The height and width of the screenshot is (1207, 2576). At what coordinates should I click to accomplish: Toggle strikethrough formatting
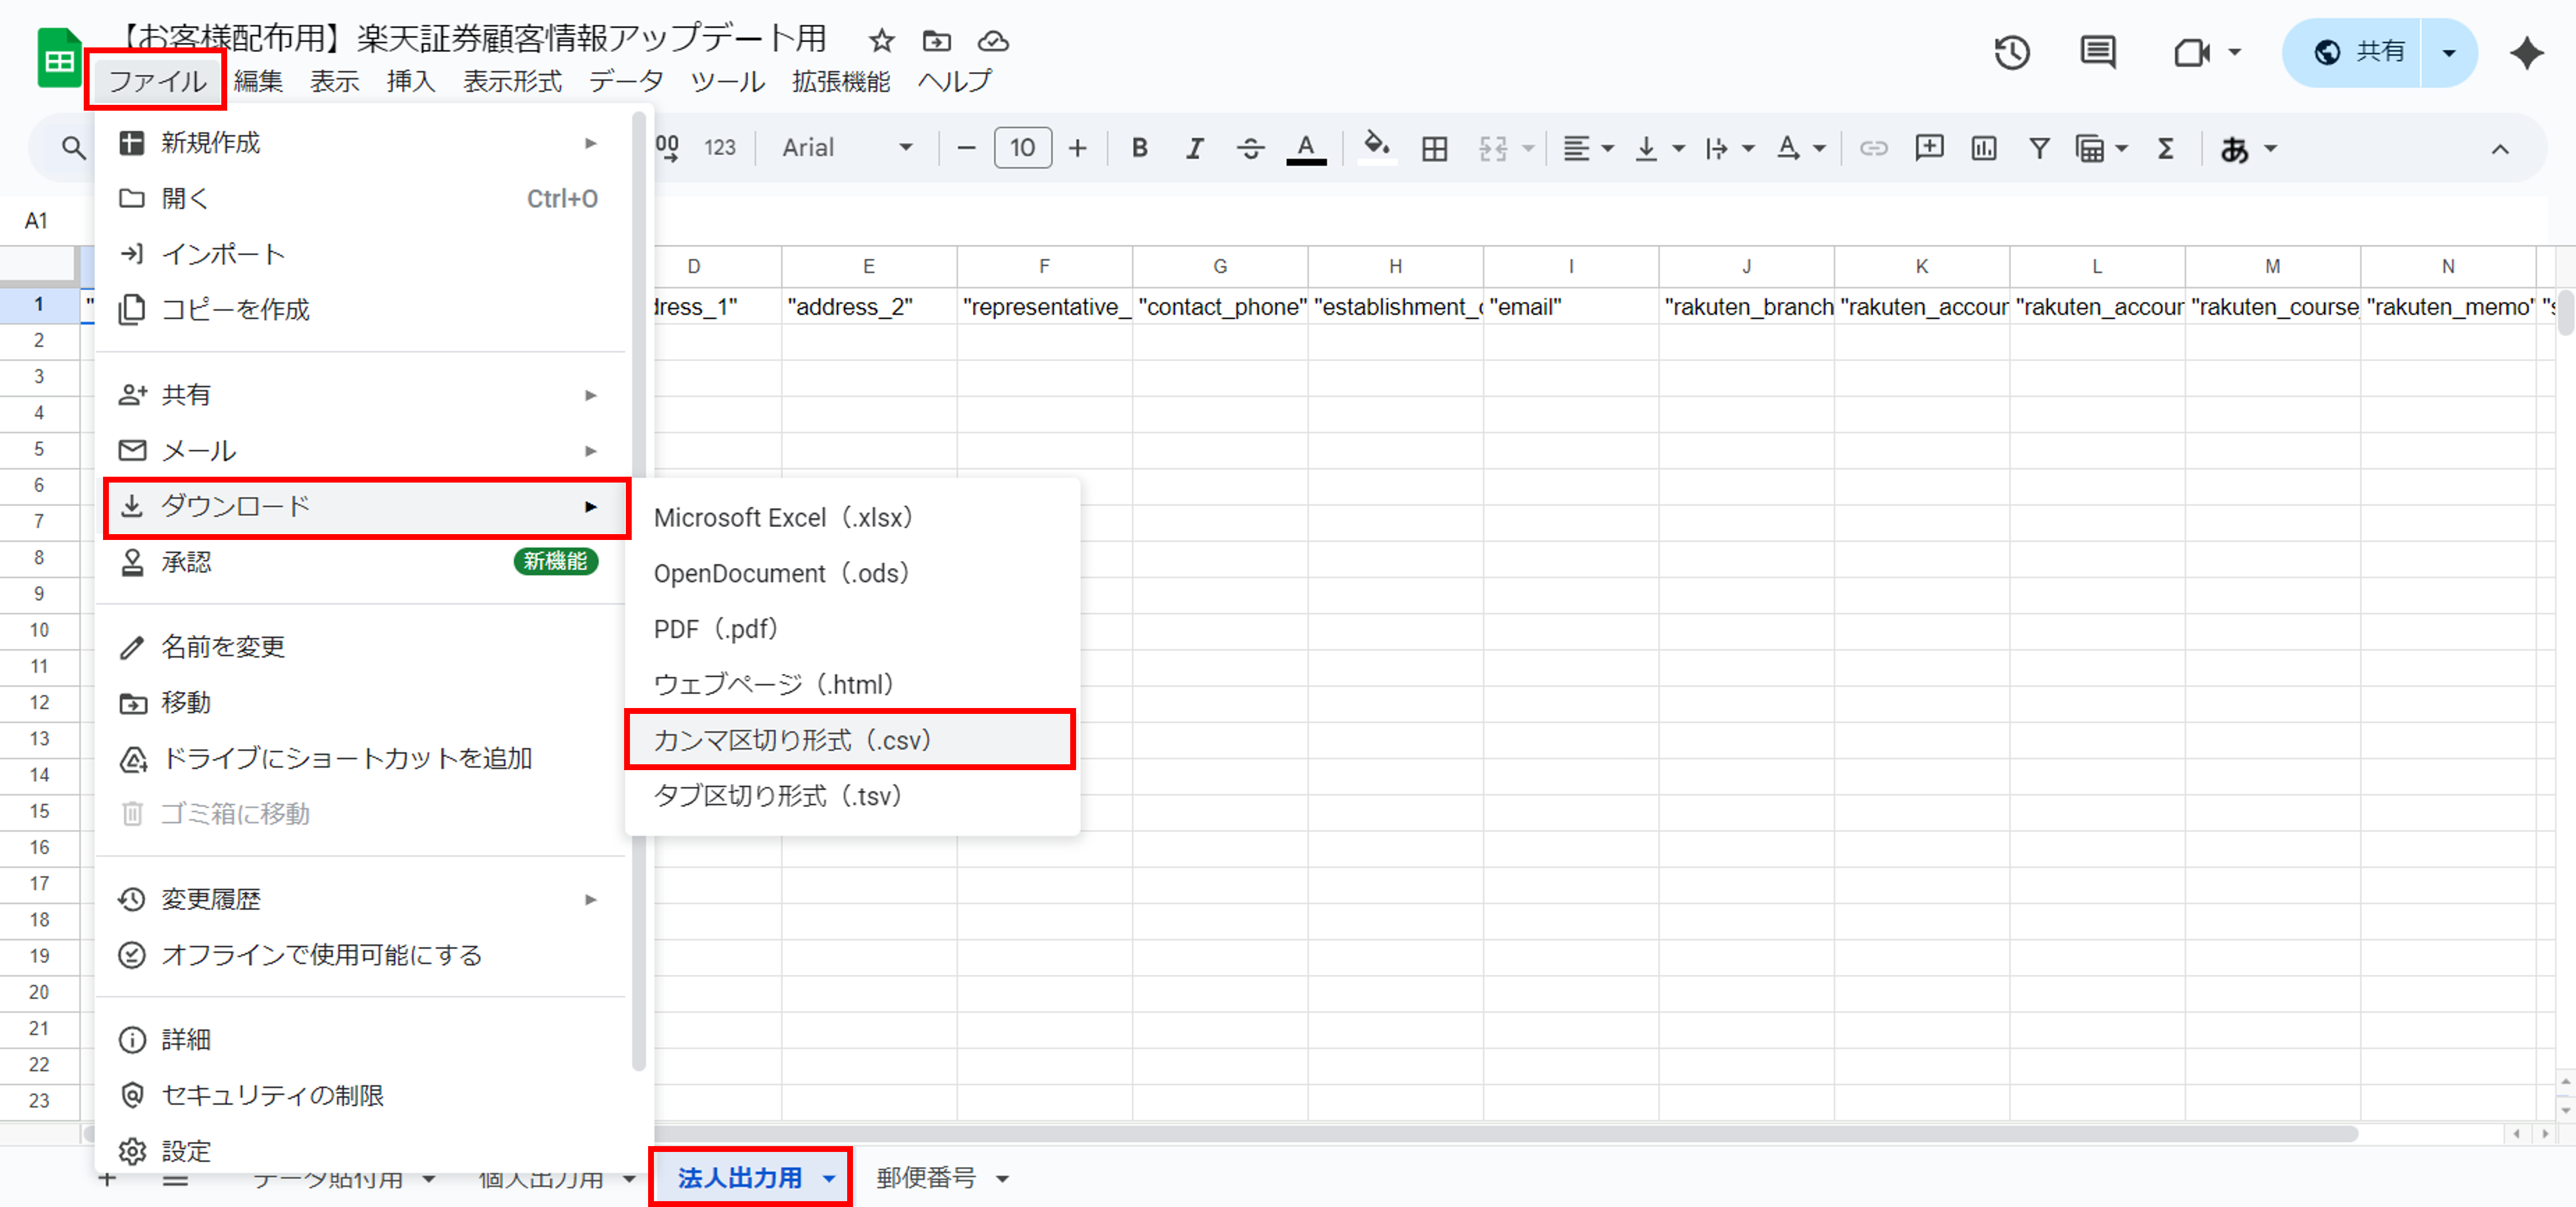pos(1249,149)
